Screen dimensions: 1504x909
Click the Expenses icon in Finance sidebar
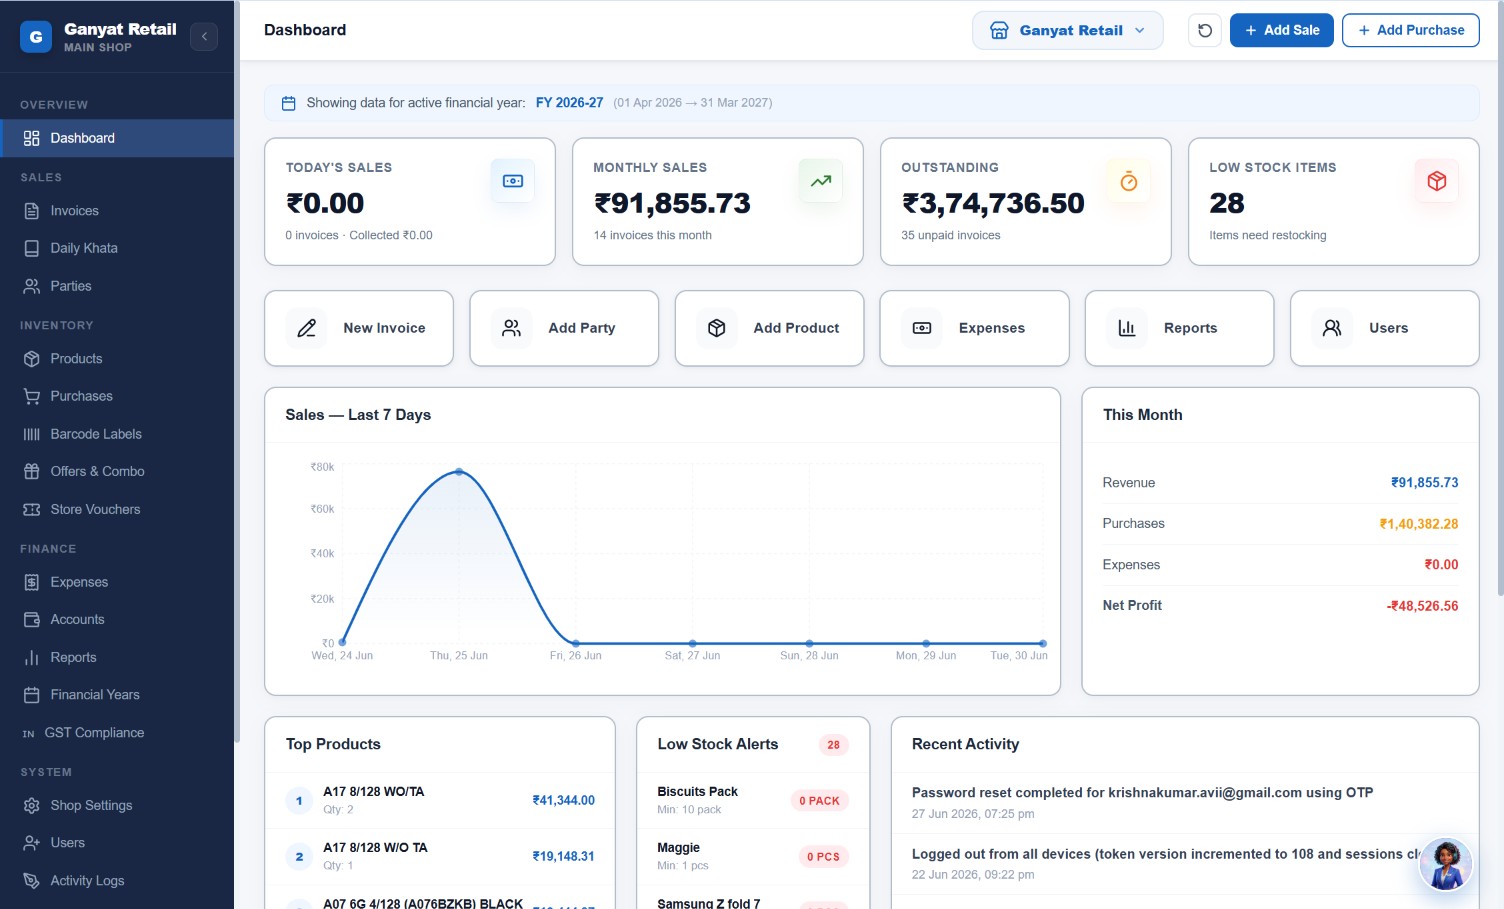(32, 582)
